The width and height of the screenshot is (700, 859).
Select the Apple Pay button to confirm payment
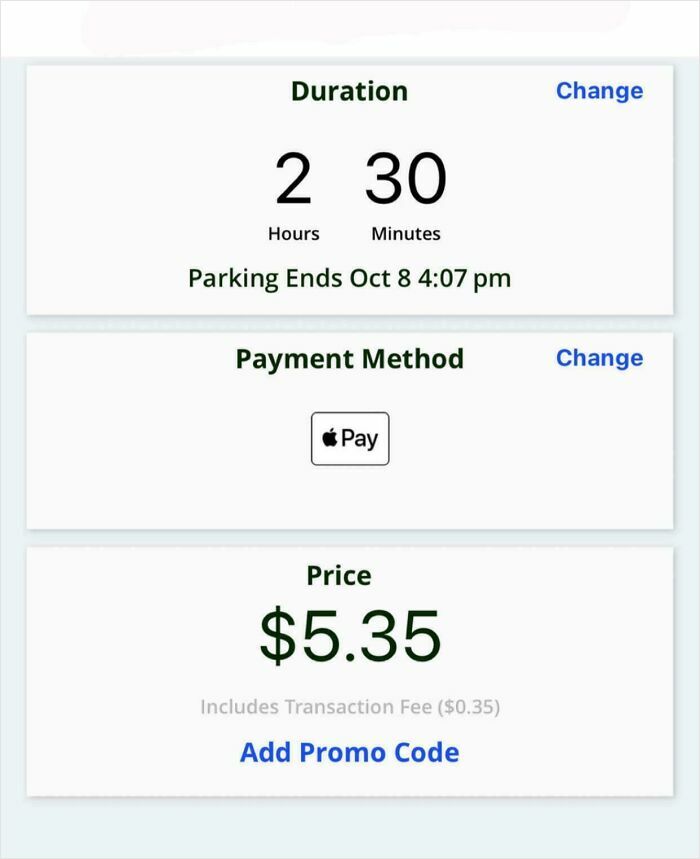[x=349, y=437]
